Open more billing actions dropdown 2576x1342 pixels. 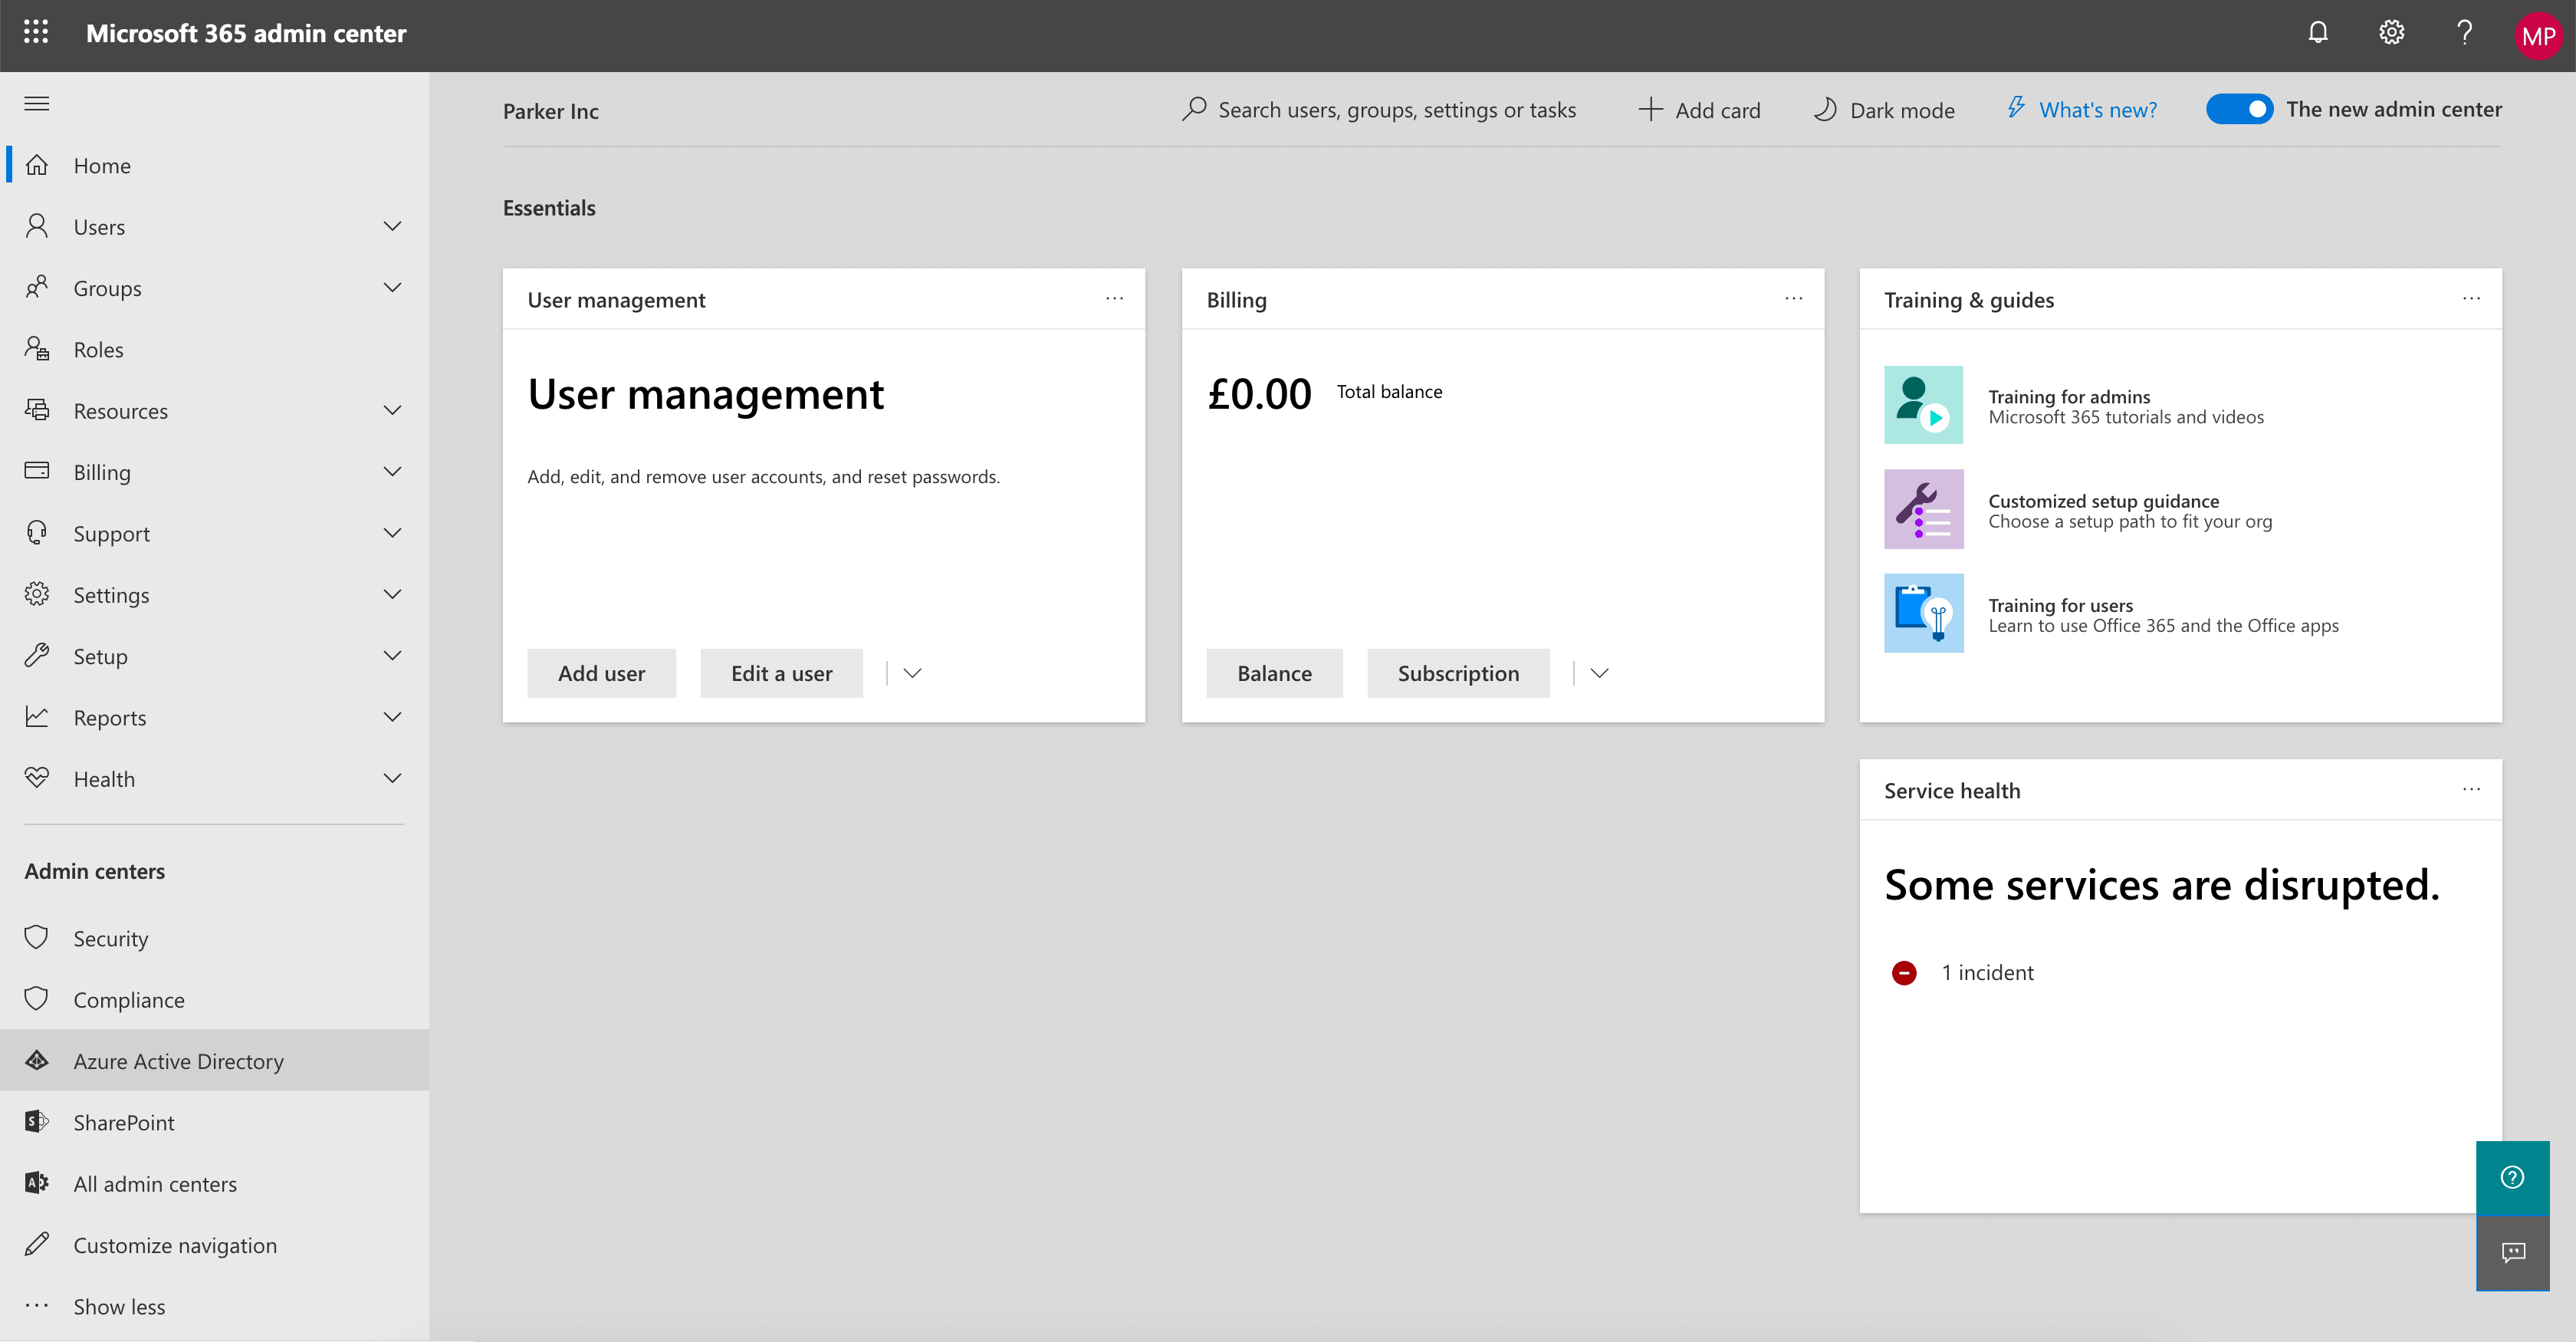(x=1599, y=673)
